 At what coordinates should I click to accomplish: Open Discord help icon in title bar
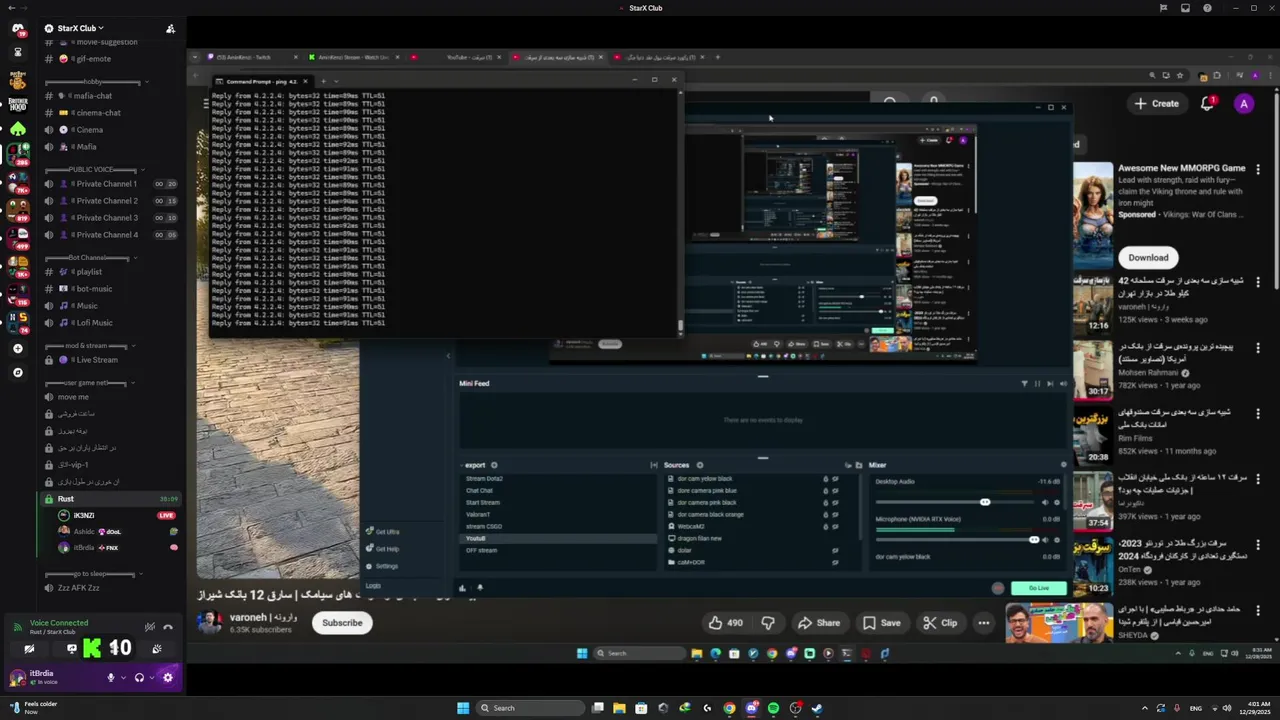[1207, 8]
